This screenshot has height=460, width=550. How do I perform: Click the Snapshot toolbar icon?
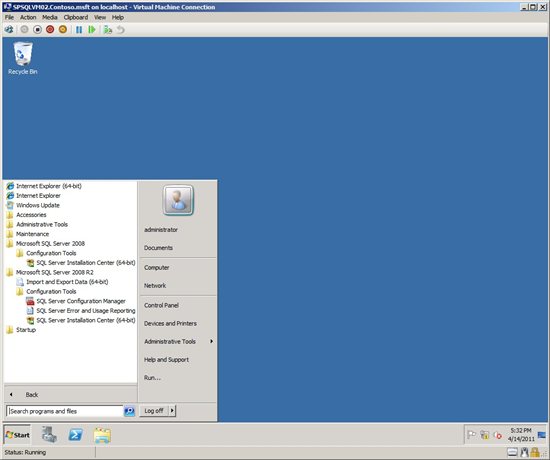click(108, 30)
